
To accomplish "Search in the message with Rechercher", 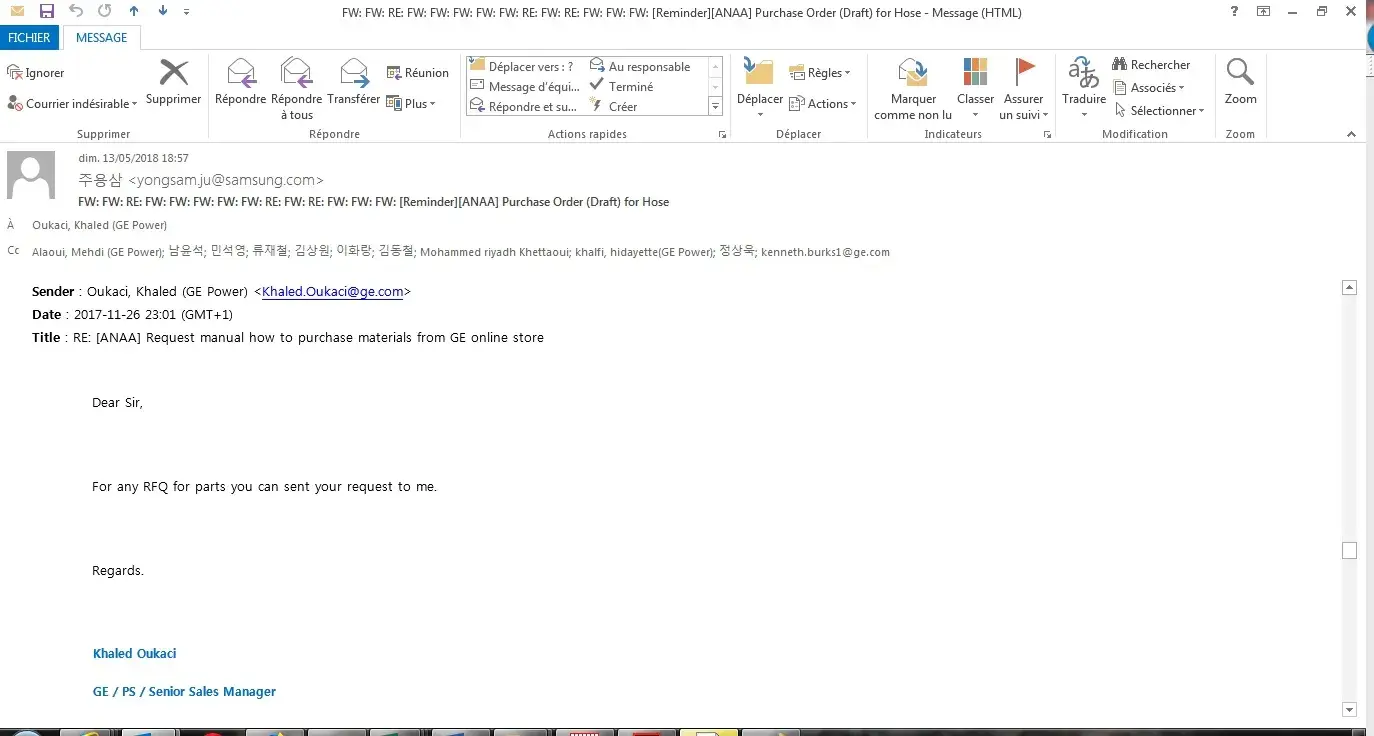I will tap(1151, 65).
